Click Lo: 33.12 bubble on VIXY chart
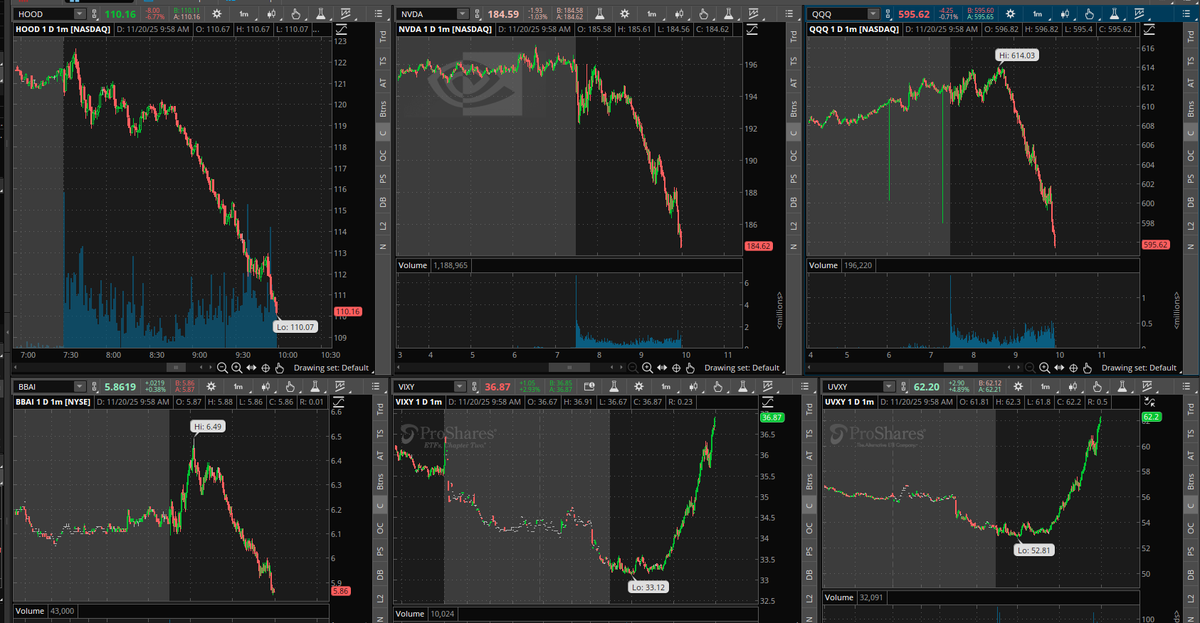The image size is (1200, 623). [x=646, y=587]
